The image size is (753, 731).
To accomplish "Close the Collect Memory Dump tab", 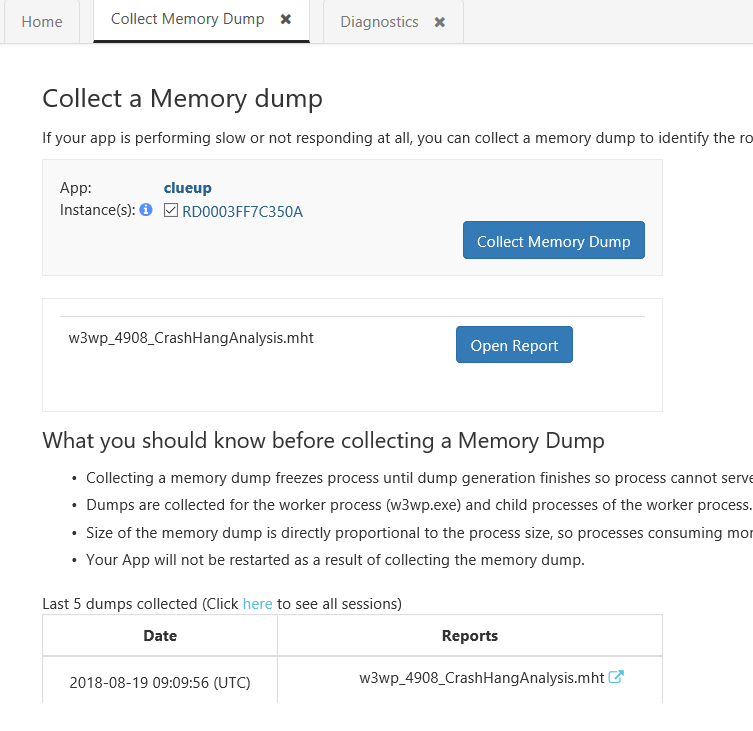I will (286, 19).
